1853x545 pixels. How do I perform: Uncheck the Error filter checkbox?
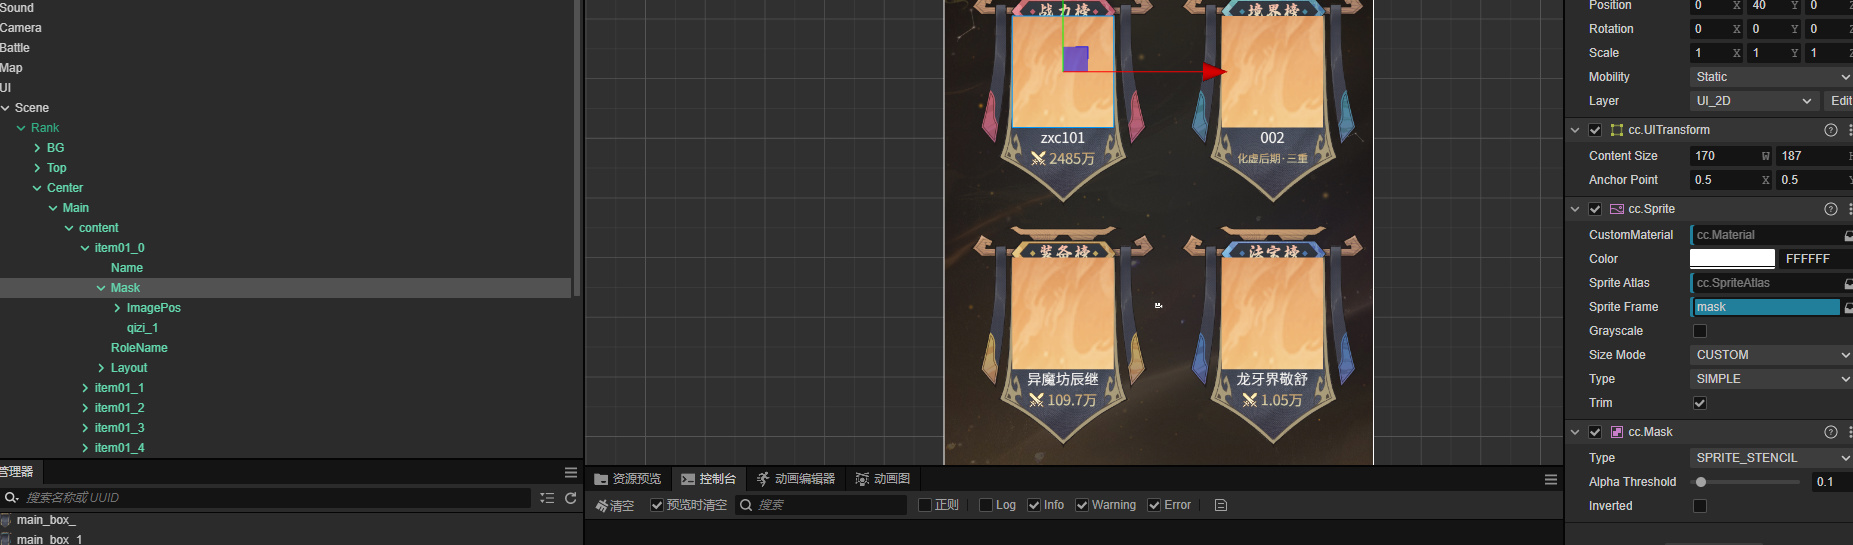[x=1154, y=505]
